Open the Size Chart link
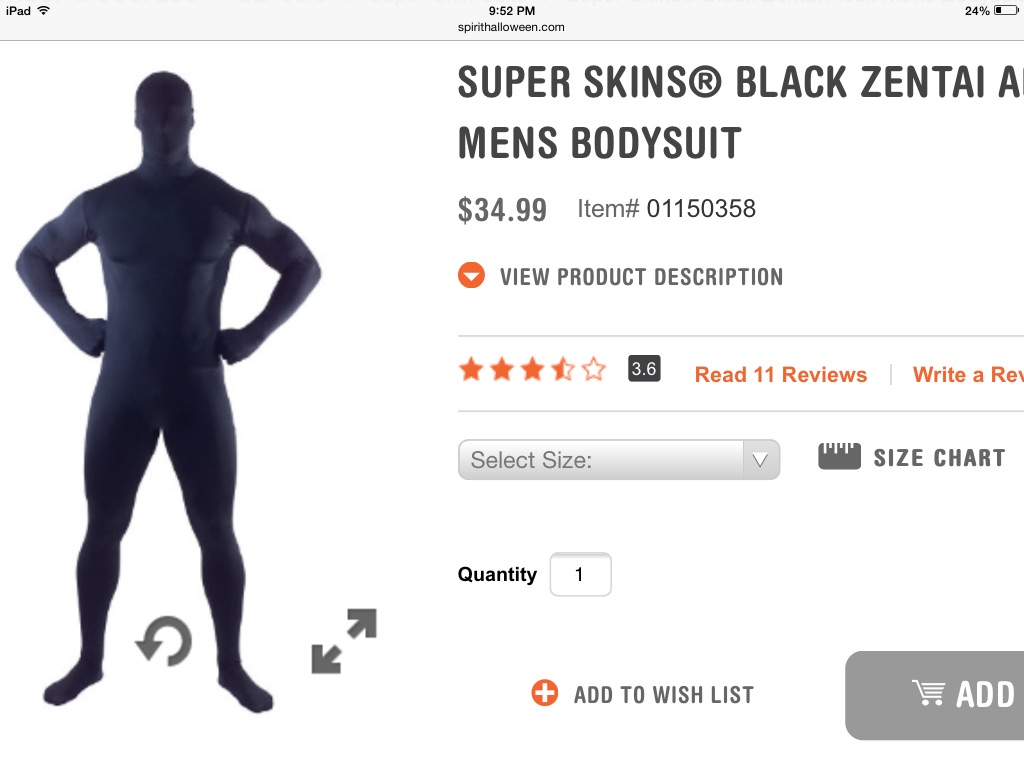Viewport: 1024px width, 768px height. pyautogui.click(x=939, y=458)
